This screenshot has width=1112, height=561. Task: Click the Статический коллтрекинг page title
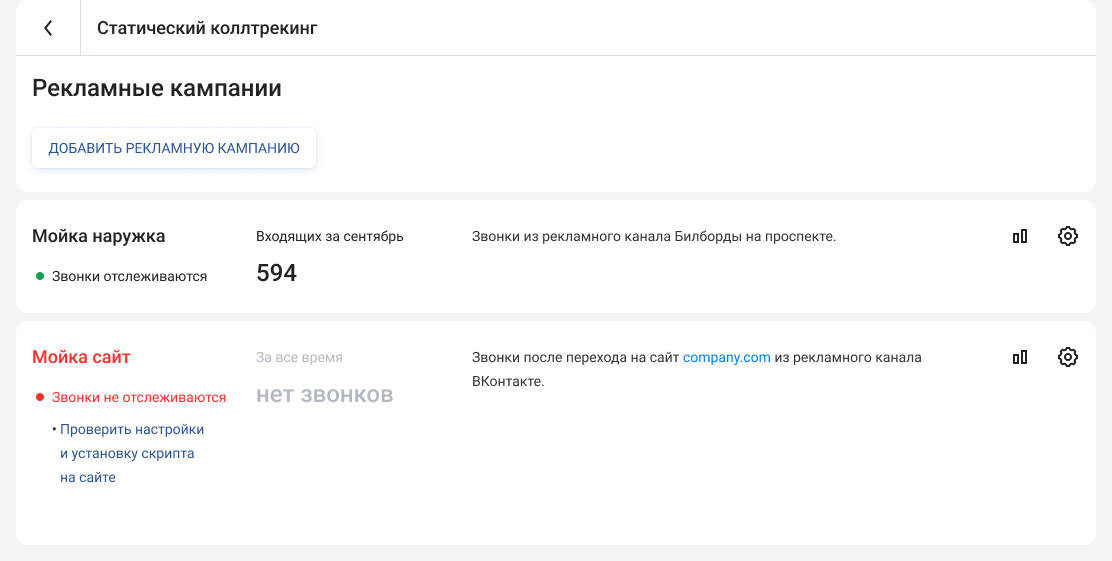pos(207,28)
